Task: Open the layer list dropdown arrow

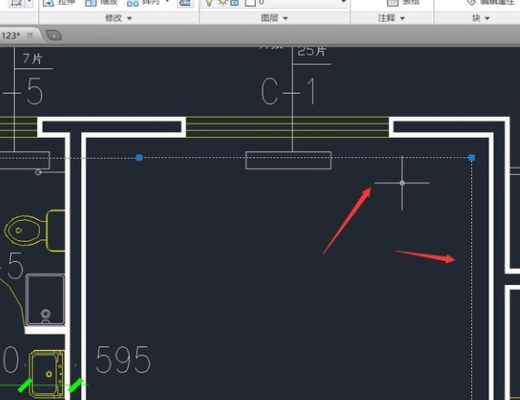Action: [343, 2]
